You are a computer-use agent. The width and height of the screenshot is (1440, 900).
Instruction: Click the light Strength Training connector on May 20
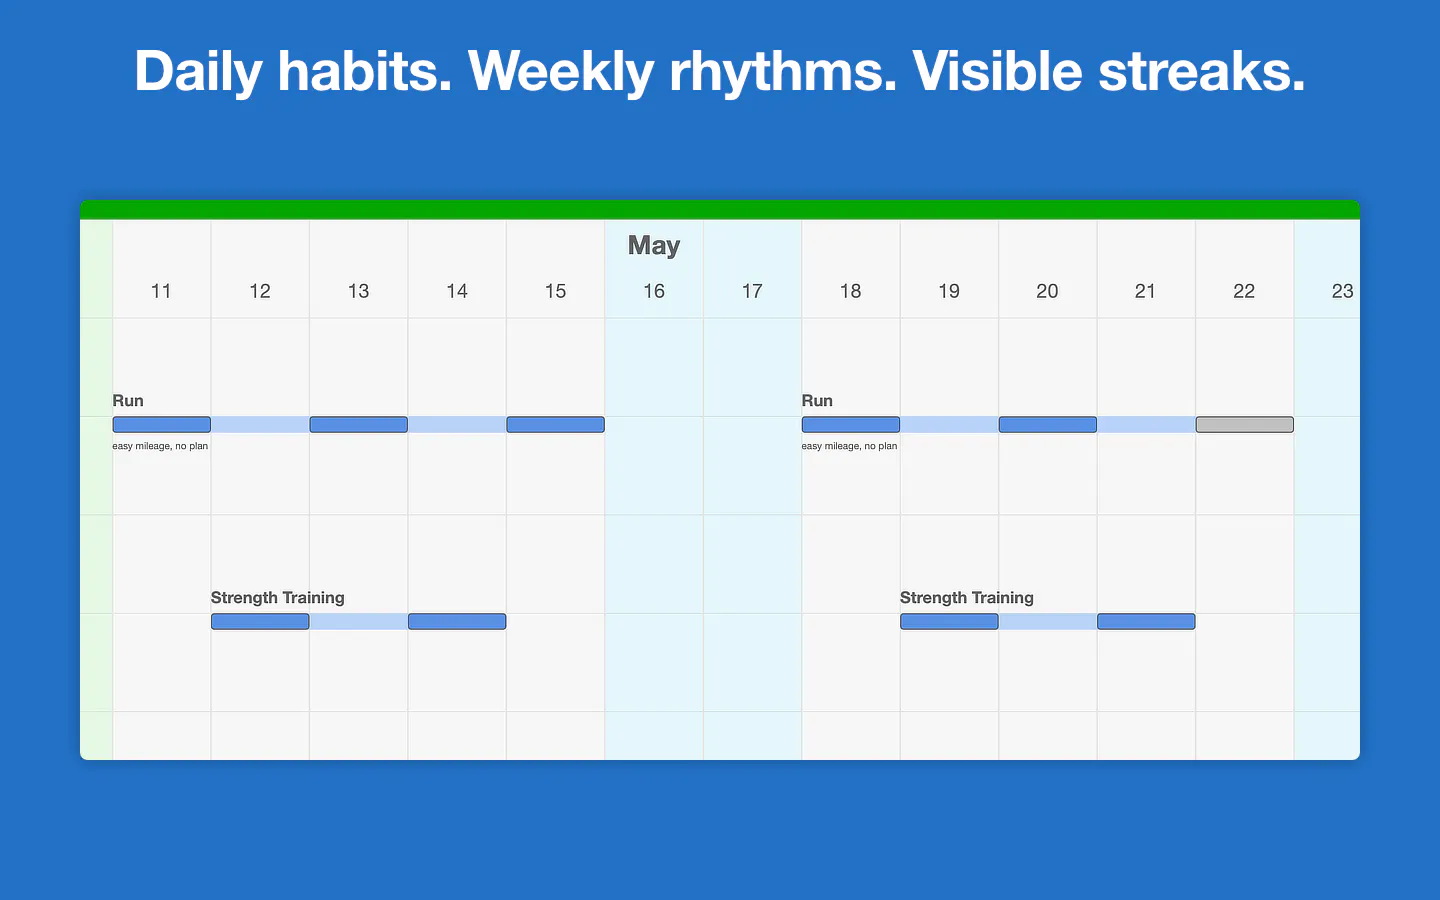pos(1048,622)
